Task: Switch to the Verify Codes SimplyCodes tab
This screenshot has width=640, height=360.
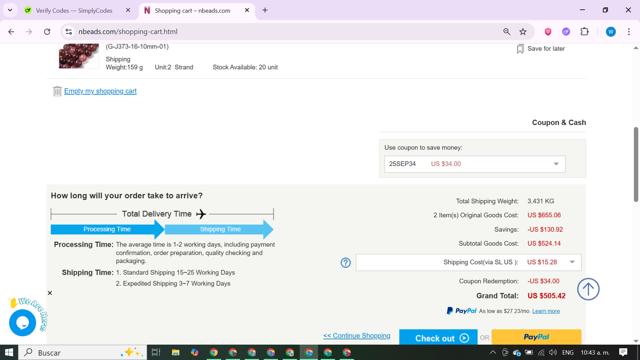Action: coord(74,11)
